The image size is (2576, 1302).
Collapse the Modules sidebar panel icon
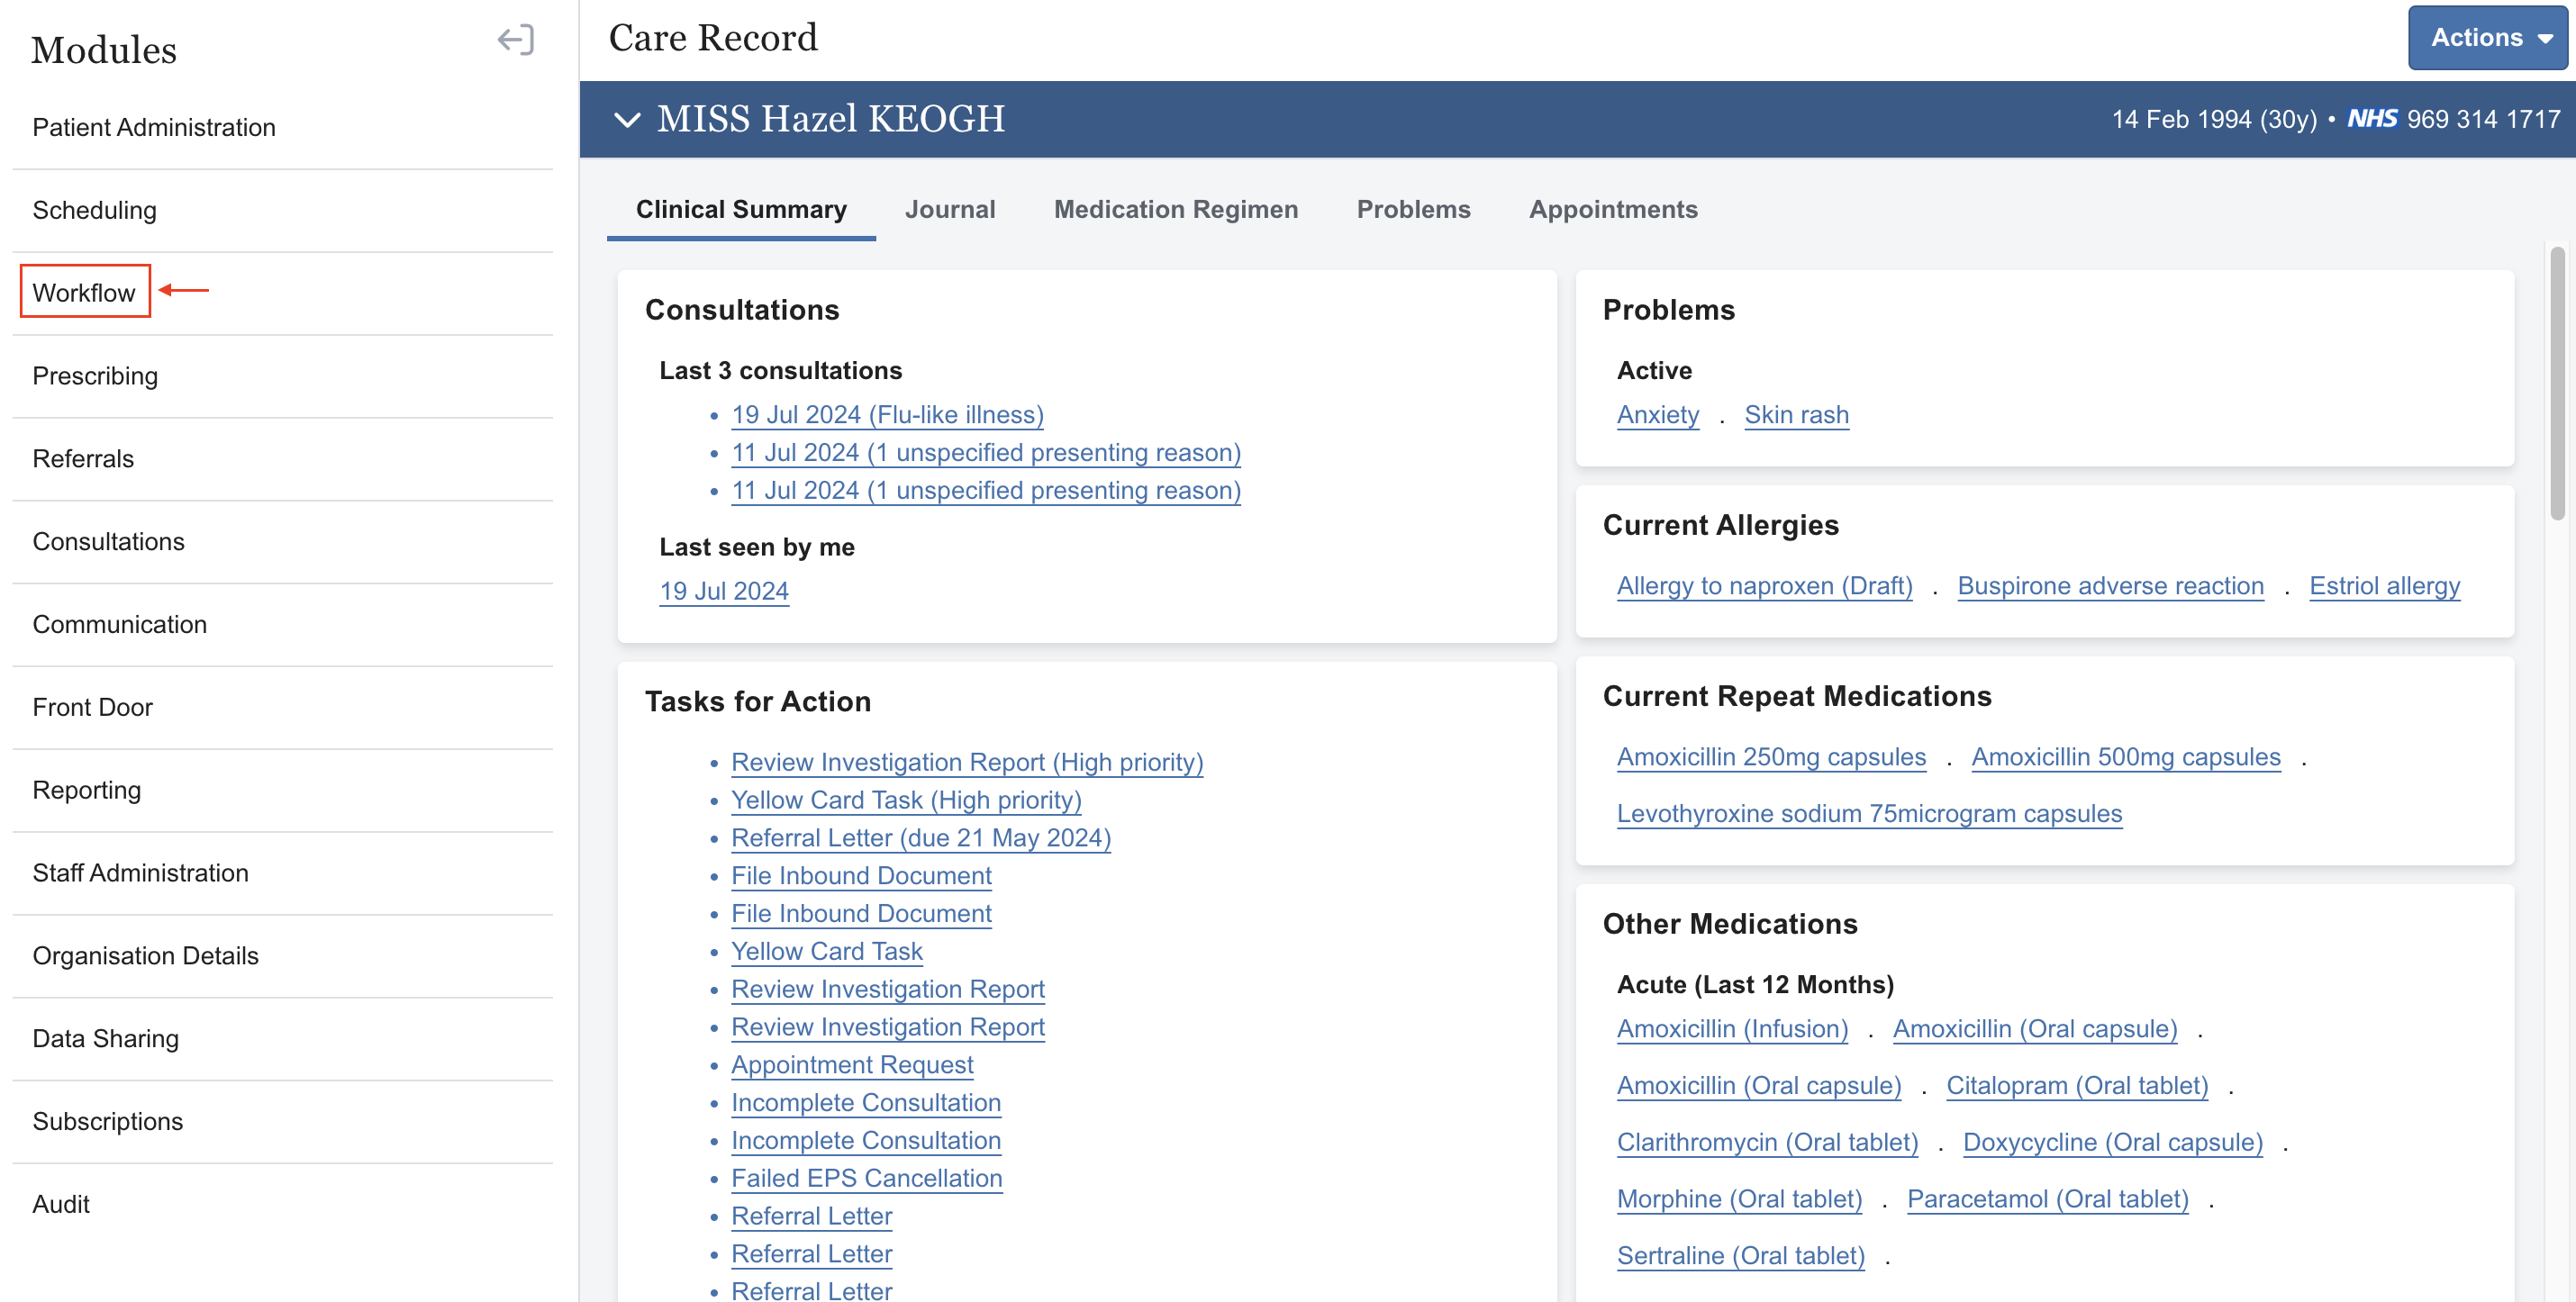point(515,40)
